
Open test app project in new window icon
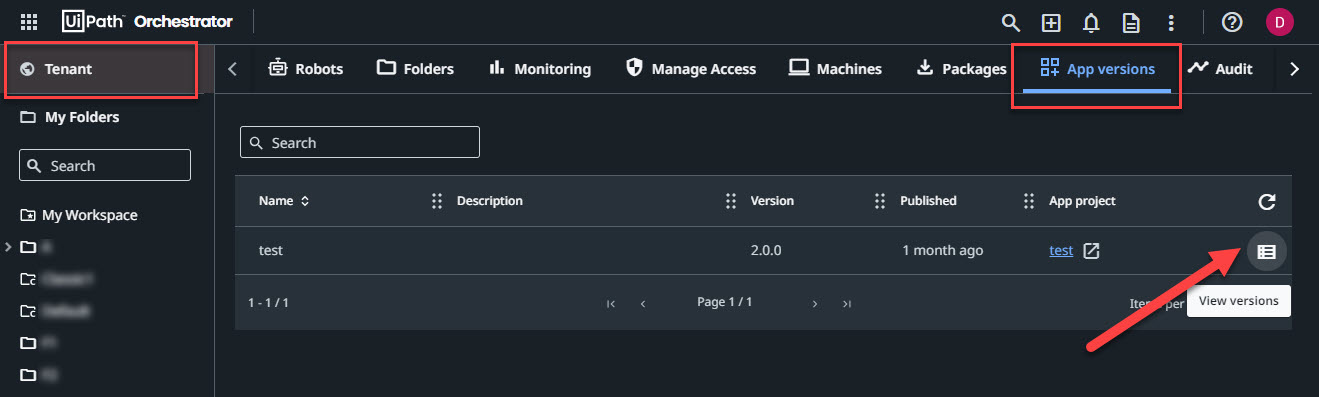click(x=1092, y=251)
